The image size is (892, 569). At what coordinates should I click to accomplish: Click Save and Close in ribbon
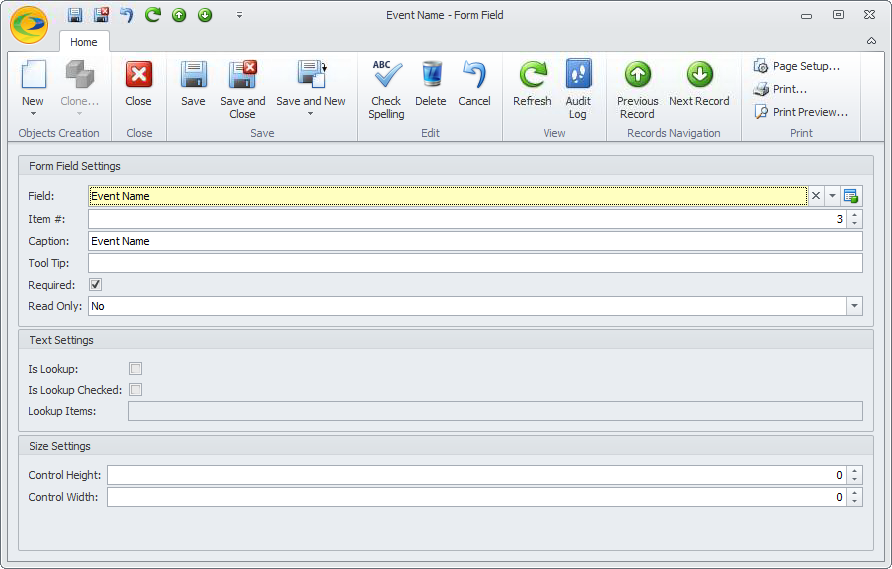pyautogui.click(x=243, y=89)
